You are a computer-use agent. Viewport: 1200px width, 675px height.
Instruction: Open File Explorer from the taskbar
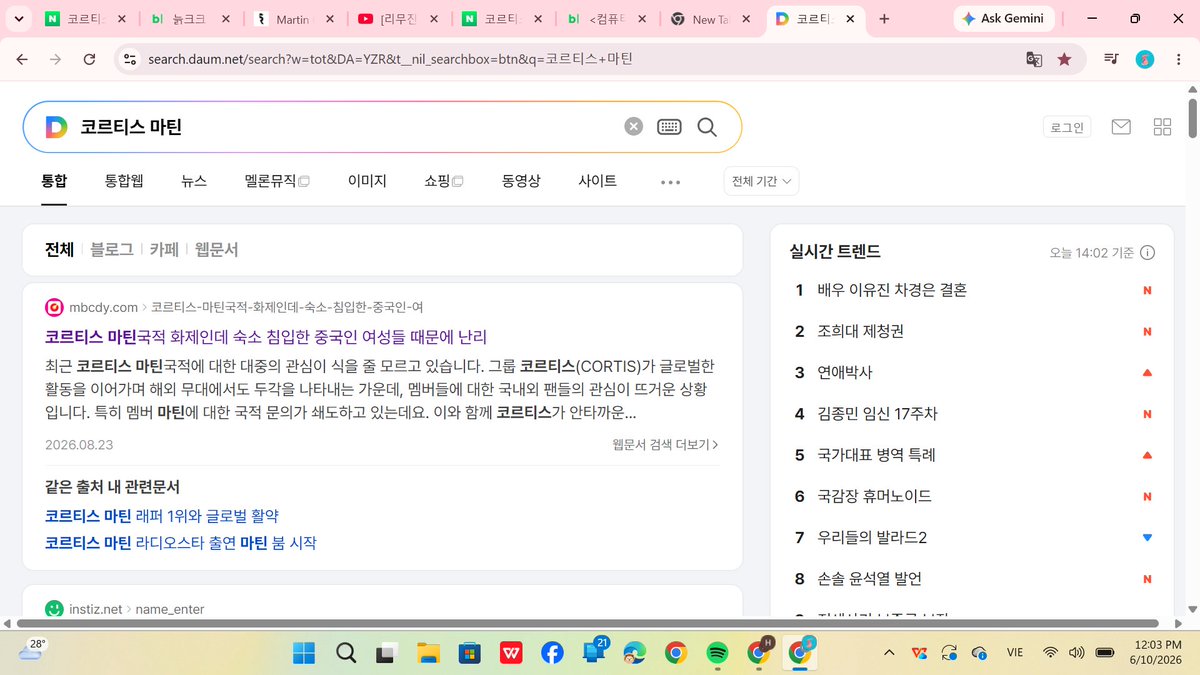tap(428, 653)
